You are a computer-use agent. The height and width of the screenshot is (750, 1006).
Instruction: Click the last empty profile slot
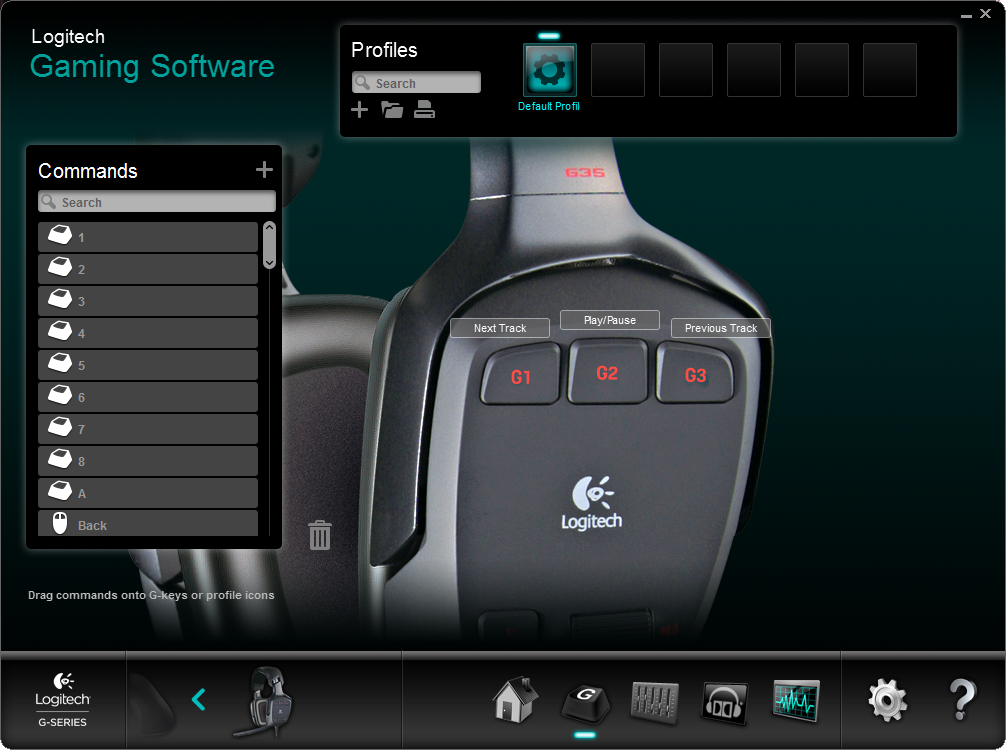coord(890,70)
